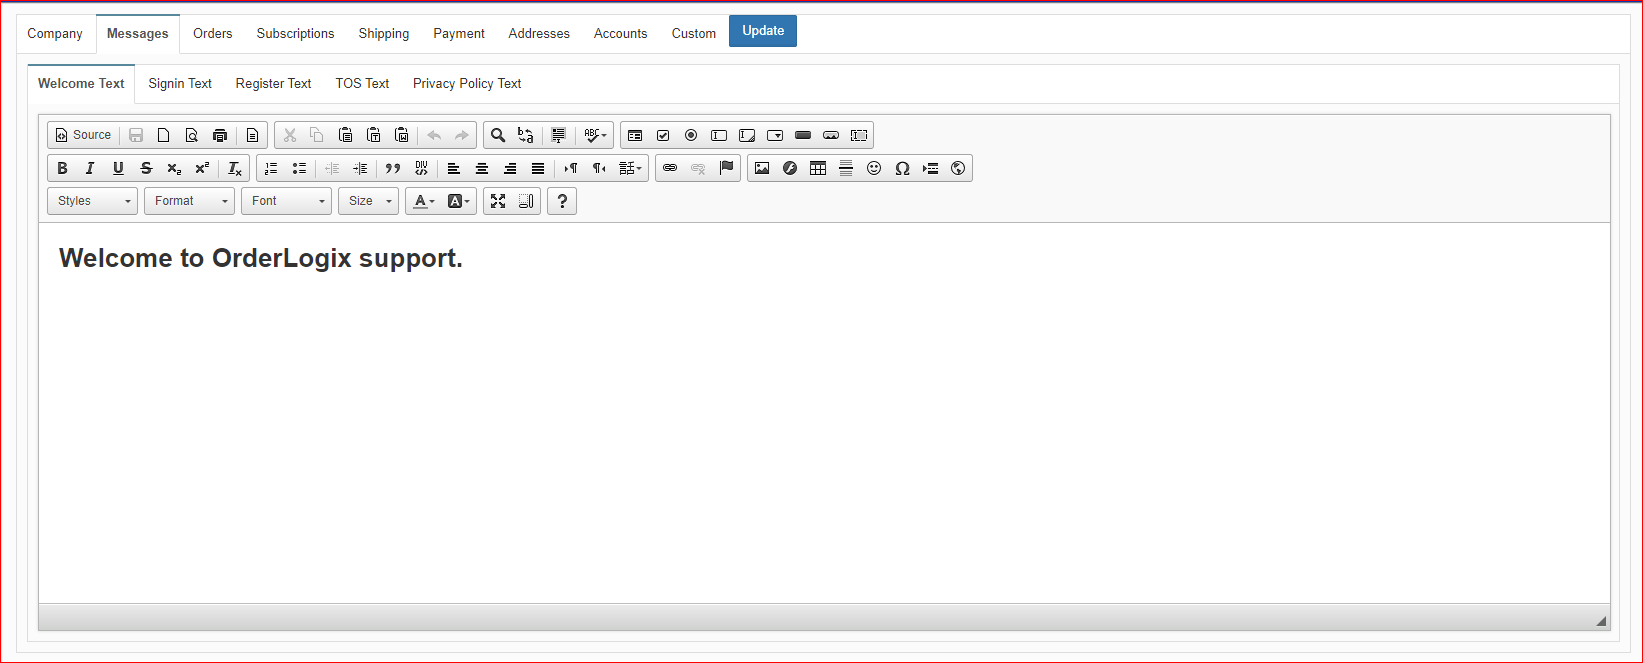Open the Source view of the editor

(x=83, y=135)
